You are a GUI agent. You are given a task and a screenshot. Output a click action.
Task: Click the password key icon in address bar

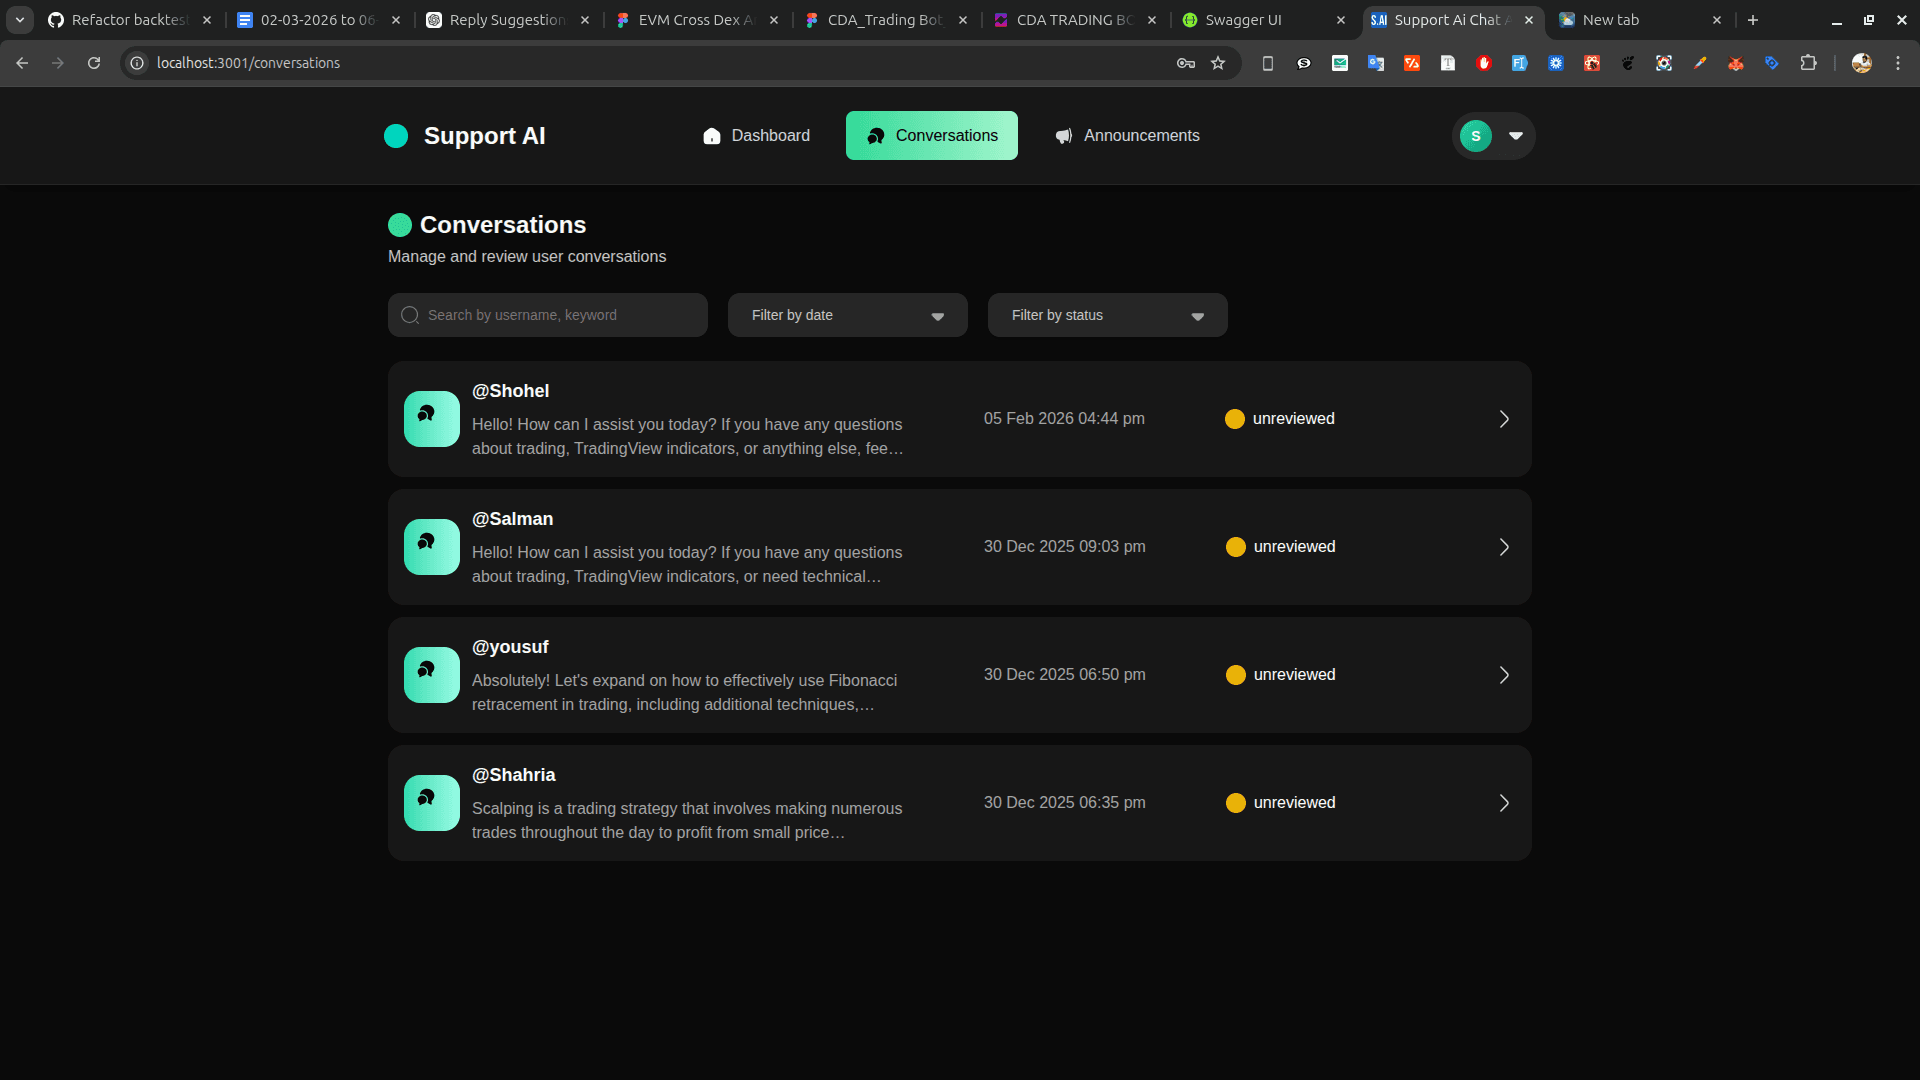tap(1186, 63)
